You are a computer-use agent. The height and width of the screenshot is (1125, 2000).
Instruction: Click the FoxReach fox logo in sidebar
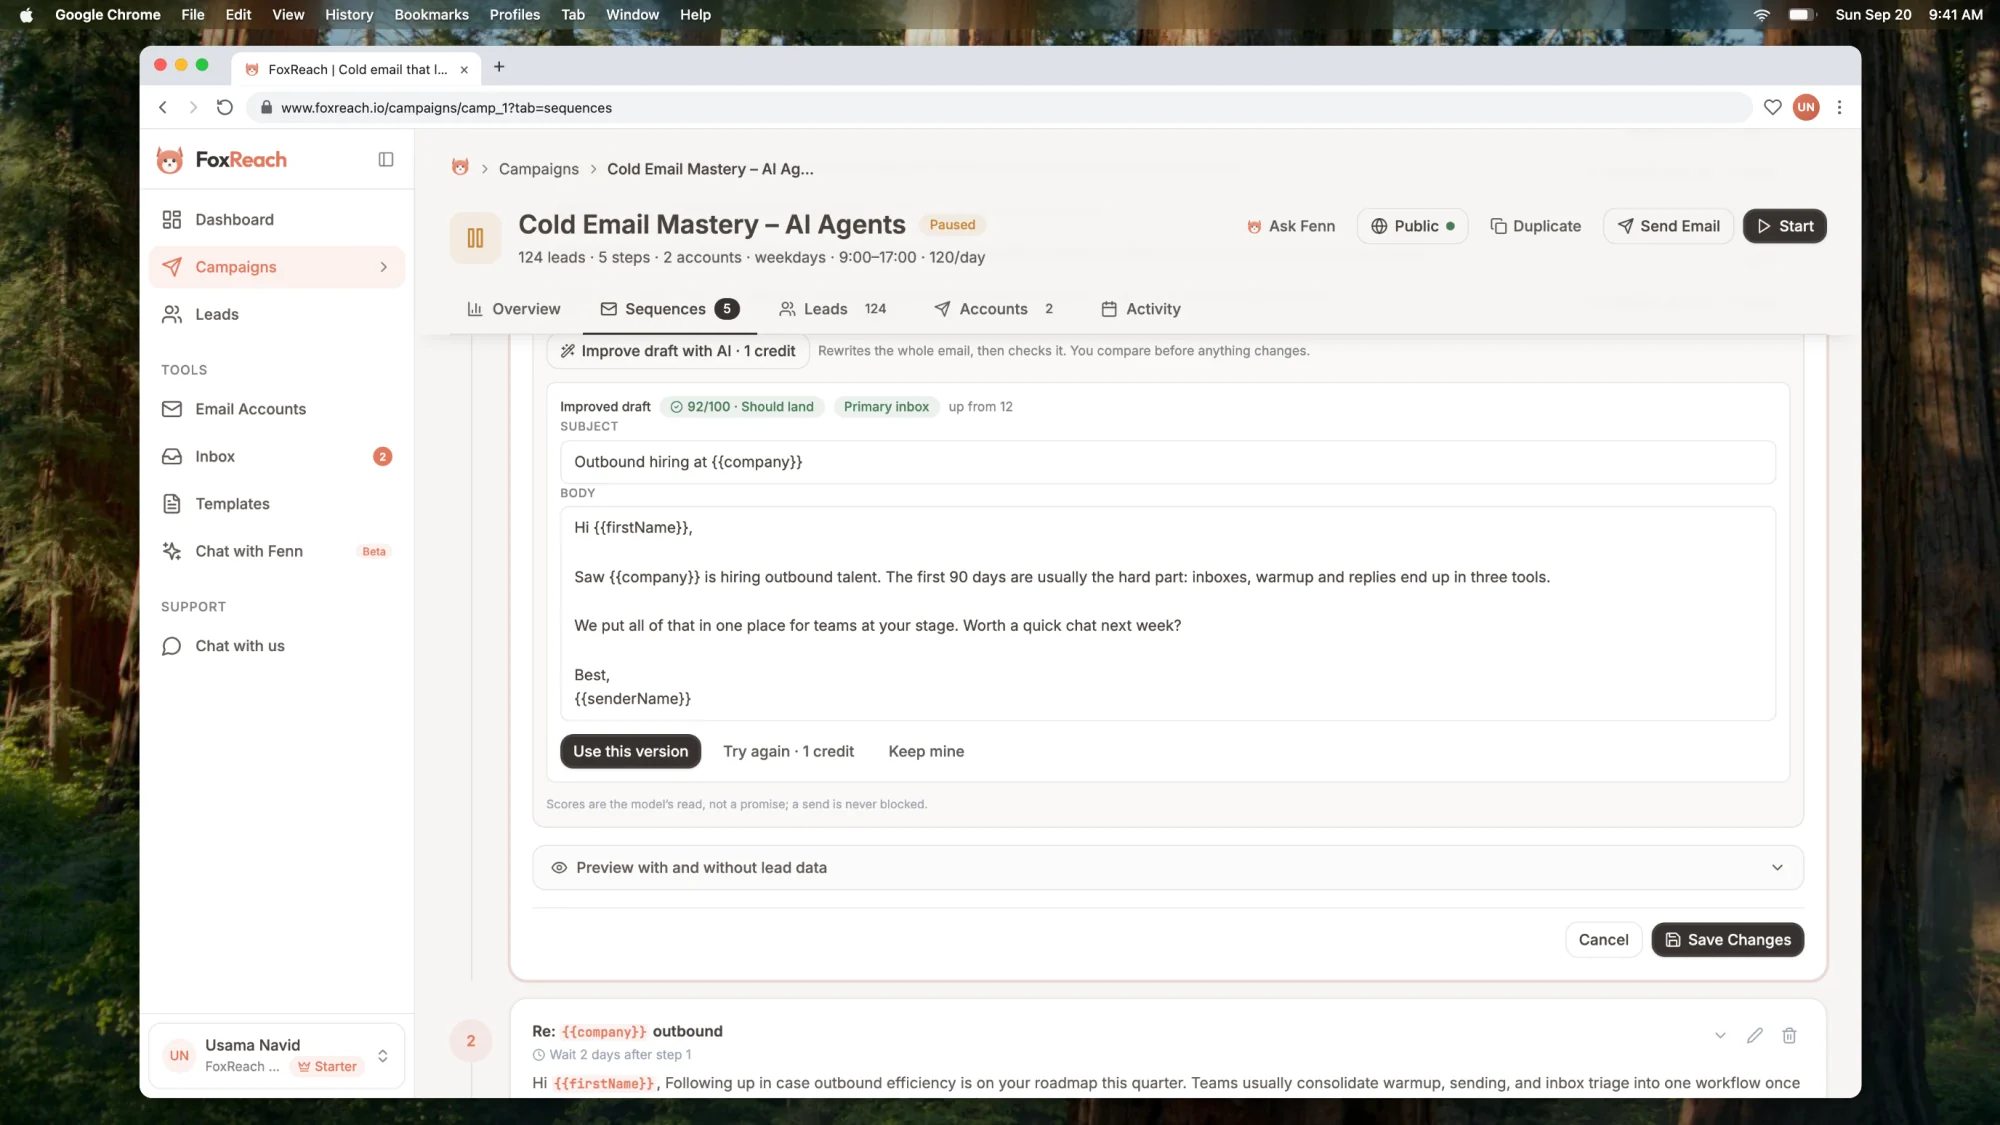(170, 160)
